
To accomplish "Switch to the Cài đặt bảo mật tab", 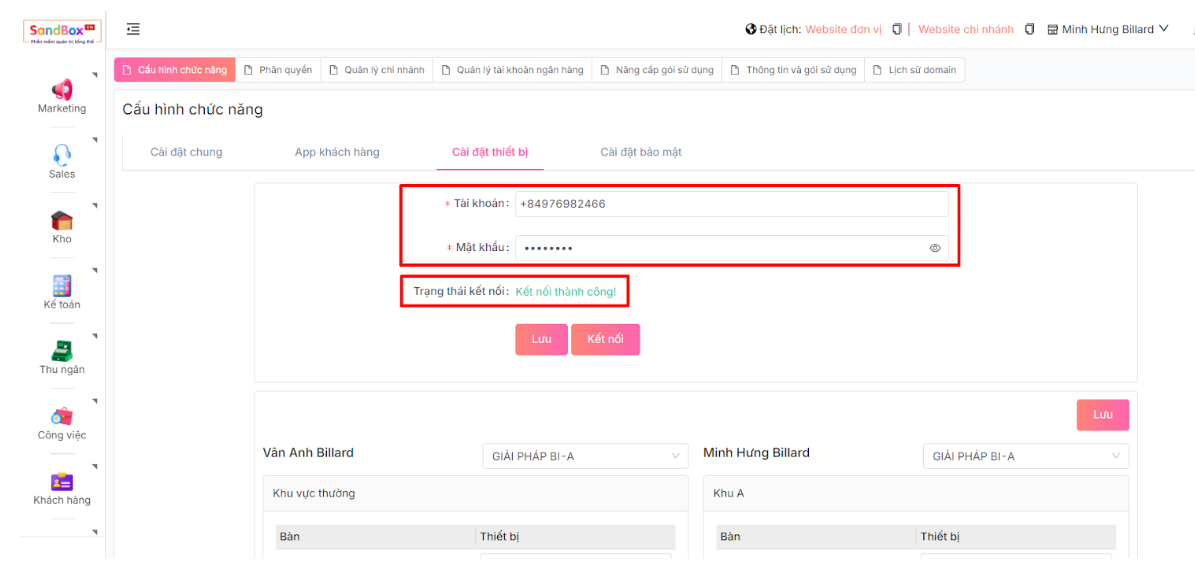I will (x=641, y=152).
